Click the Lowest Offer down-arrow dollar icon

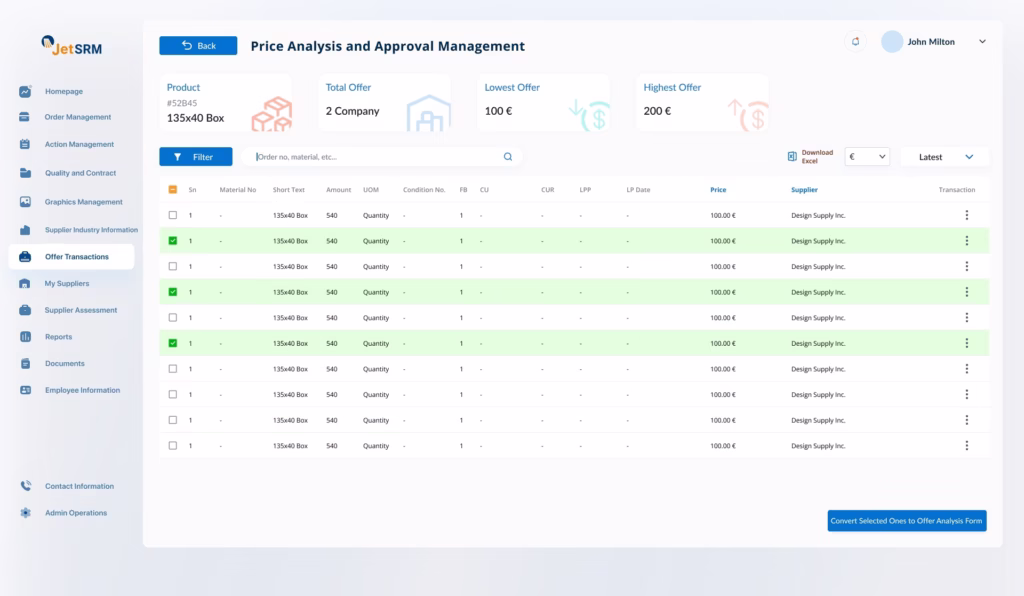click(589, 115)
